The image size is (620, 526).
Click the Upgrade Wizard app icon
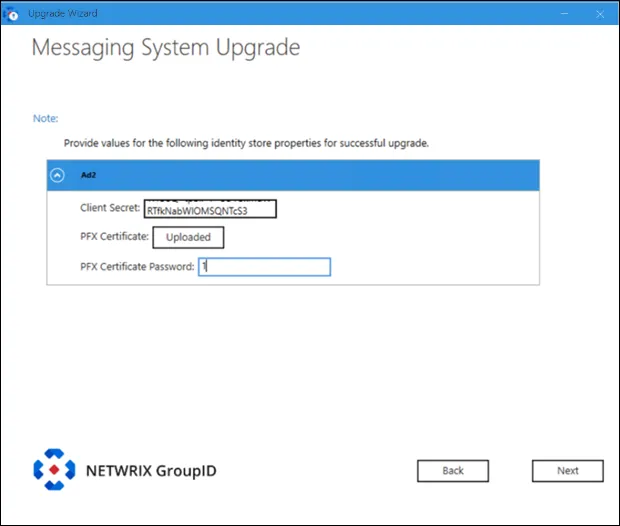tap(11, 14)
